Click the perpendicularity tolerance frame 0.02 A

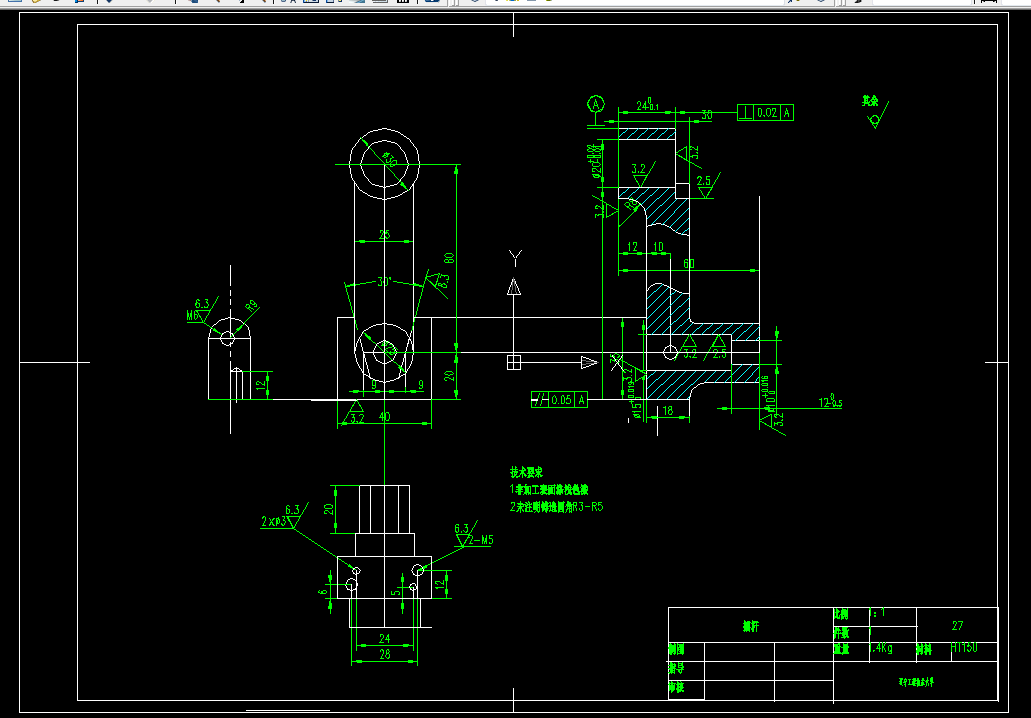tap(765, 112)
